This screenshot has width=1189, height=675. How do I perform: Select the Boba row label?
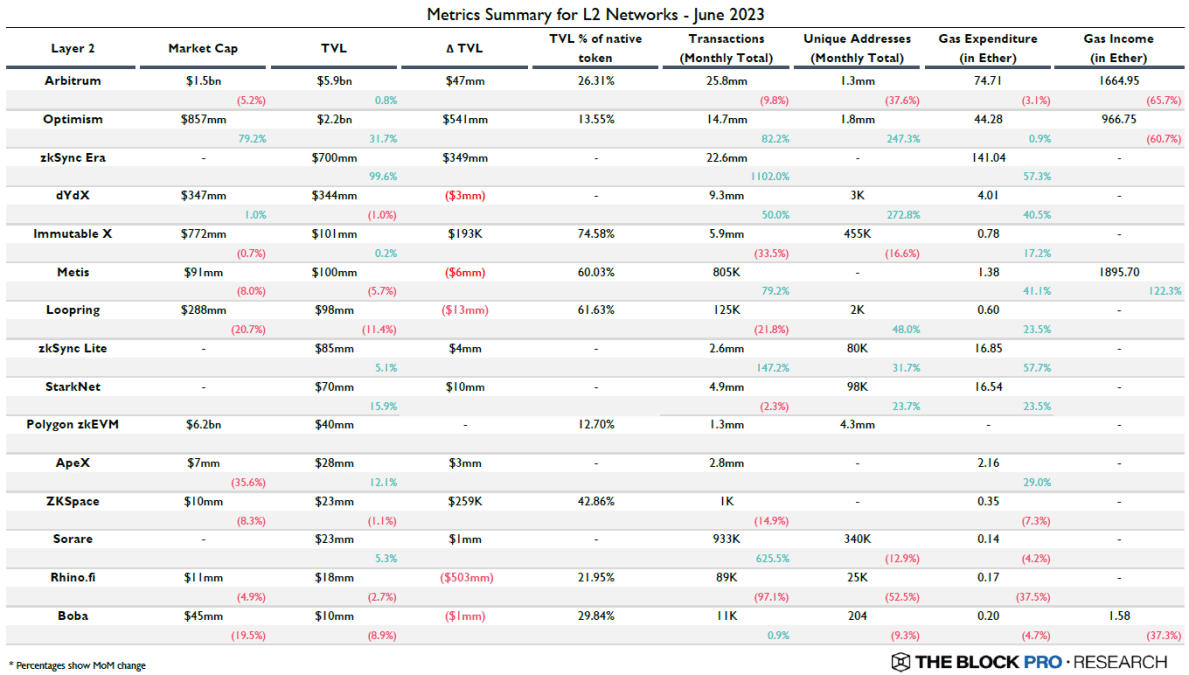(x=73, y=615)
